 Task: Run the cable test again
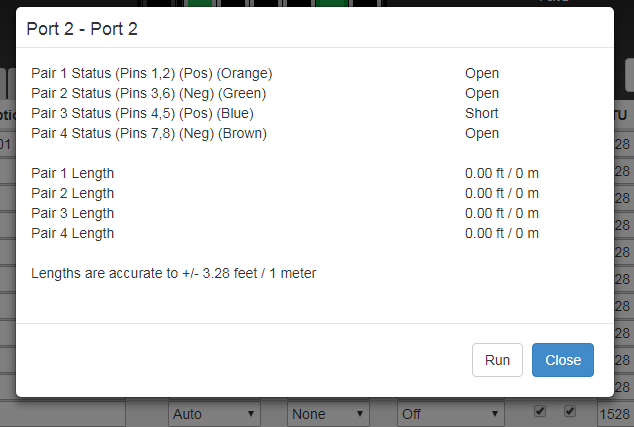(x=497, y=360)
